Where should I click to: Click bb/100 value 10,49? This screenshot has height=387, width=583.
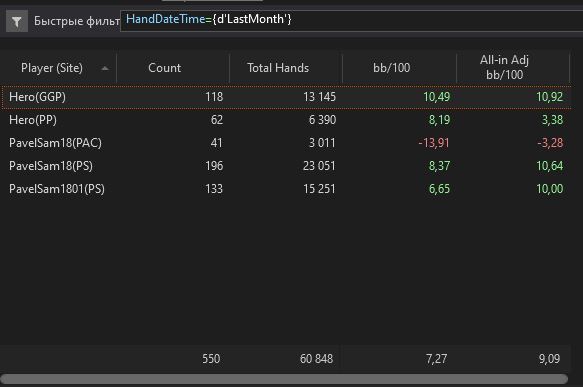pos(437,97)
